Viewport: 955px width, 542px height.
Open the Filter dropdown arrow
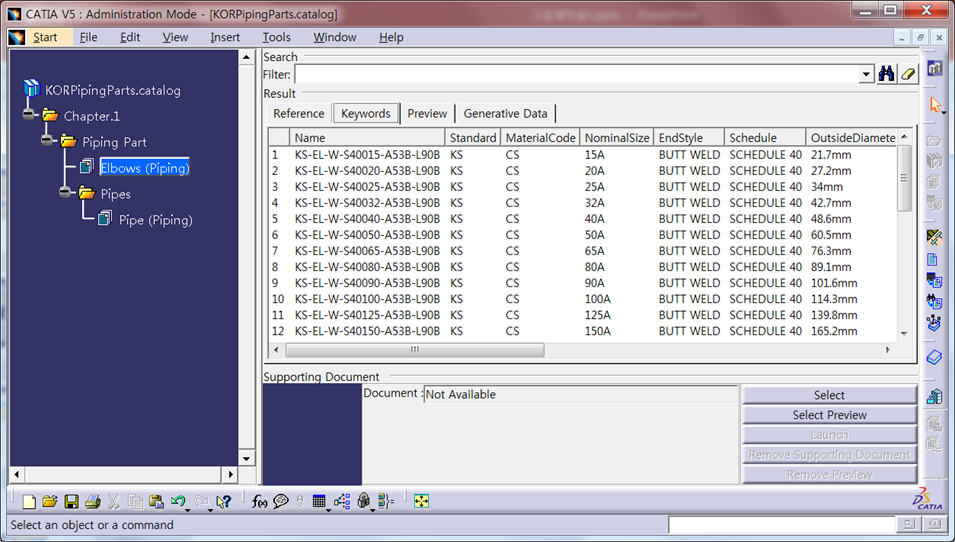(x=866, y=74)
